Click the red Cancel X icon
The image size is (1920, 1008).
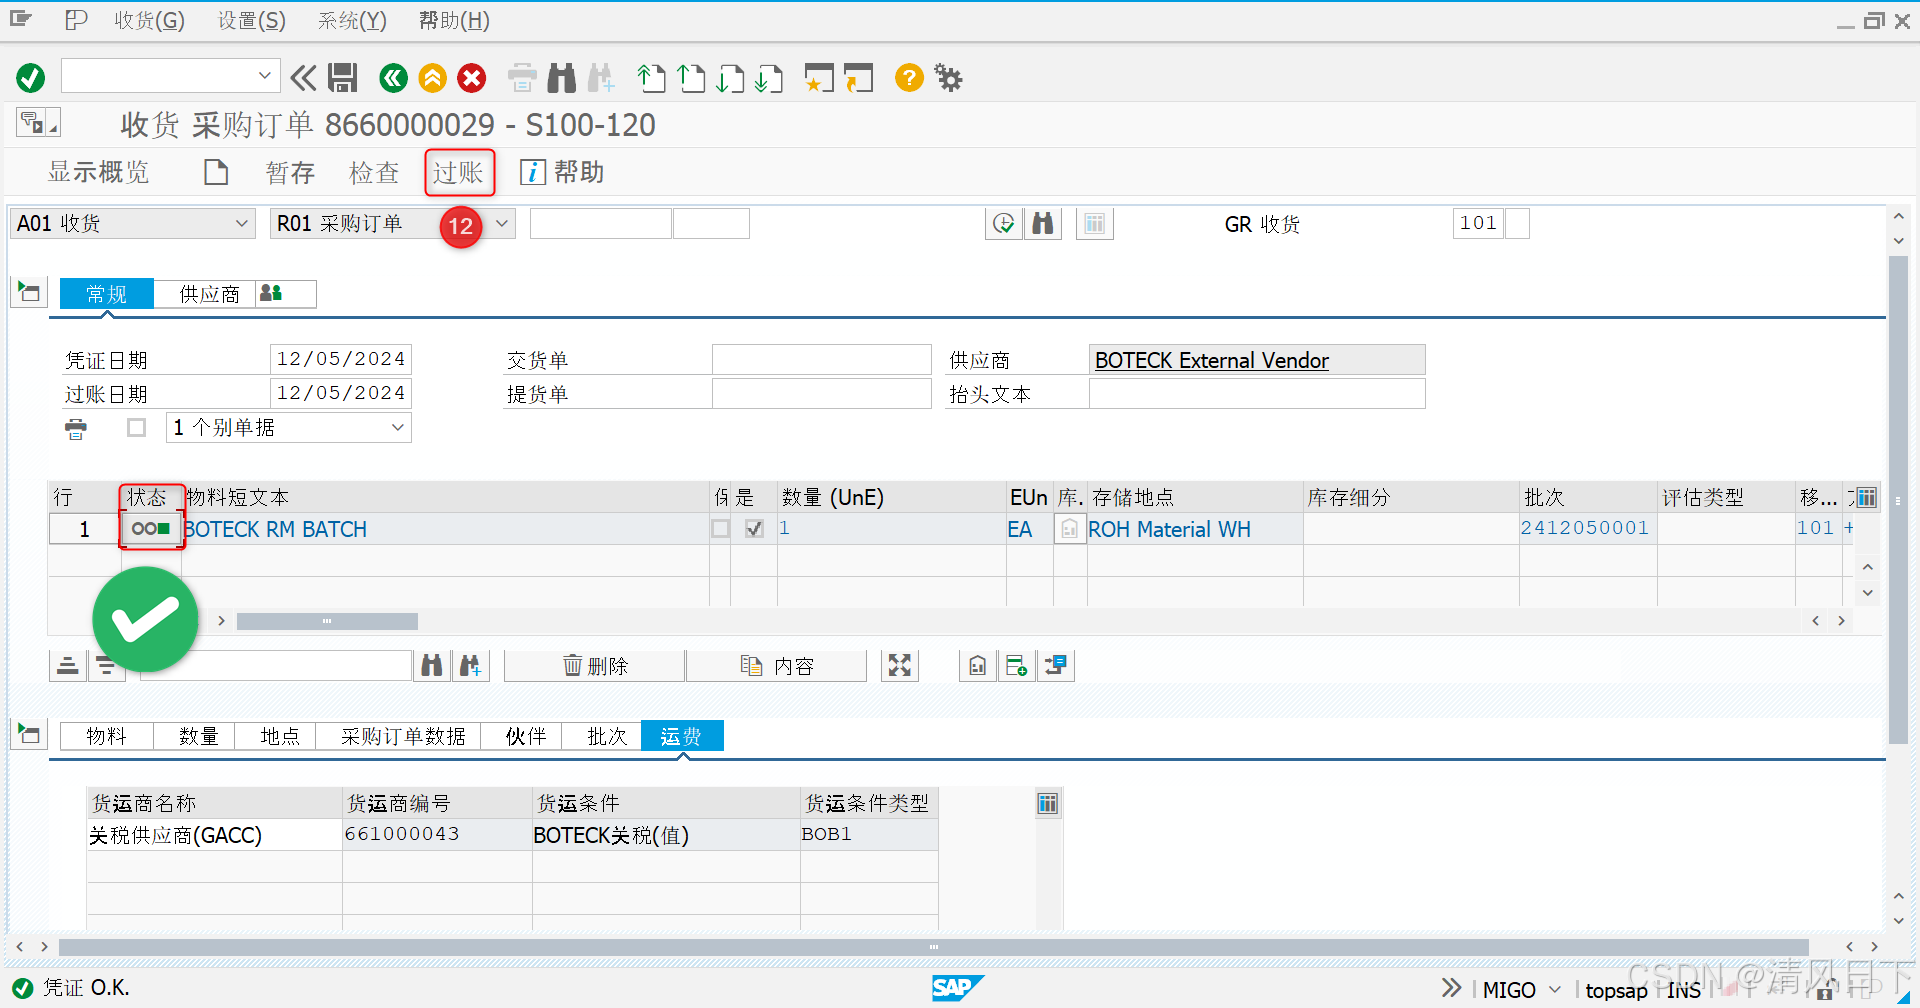click(472, 78)
